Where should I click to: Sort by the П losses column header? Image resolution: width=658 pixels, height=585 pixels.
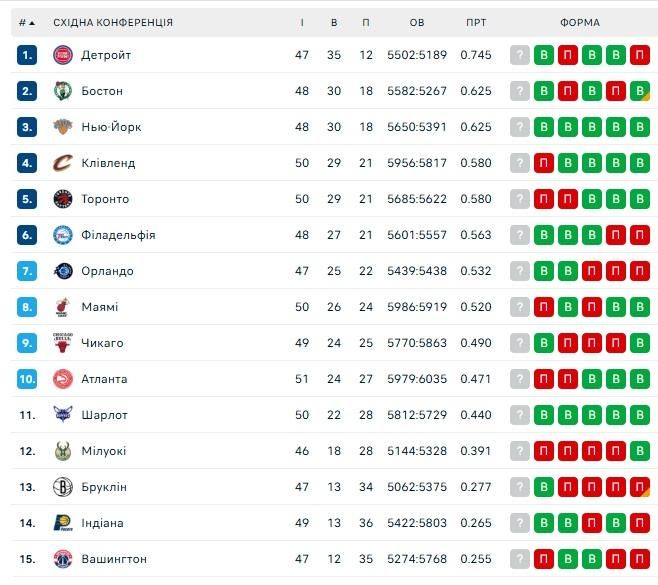(x=365, y=22)
